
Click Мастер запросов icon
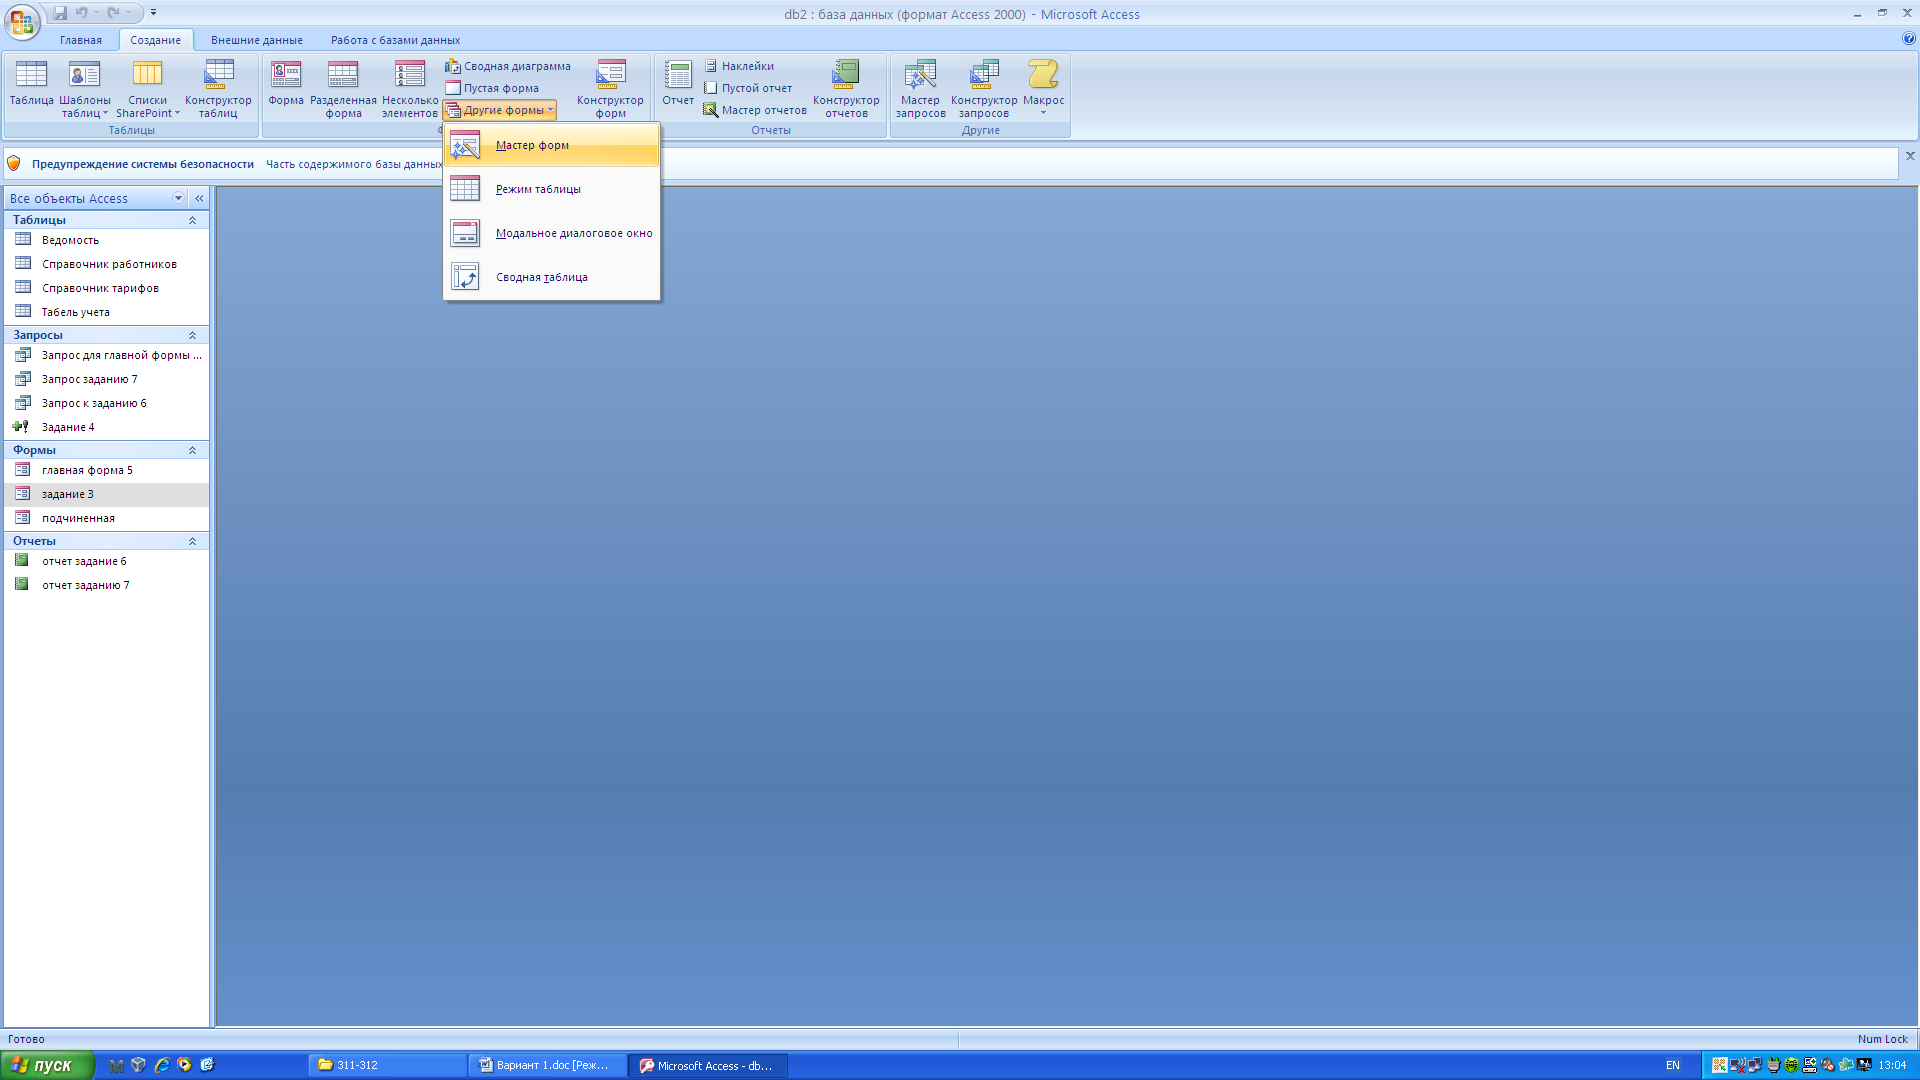coord(920,89)
